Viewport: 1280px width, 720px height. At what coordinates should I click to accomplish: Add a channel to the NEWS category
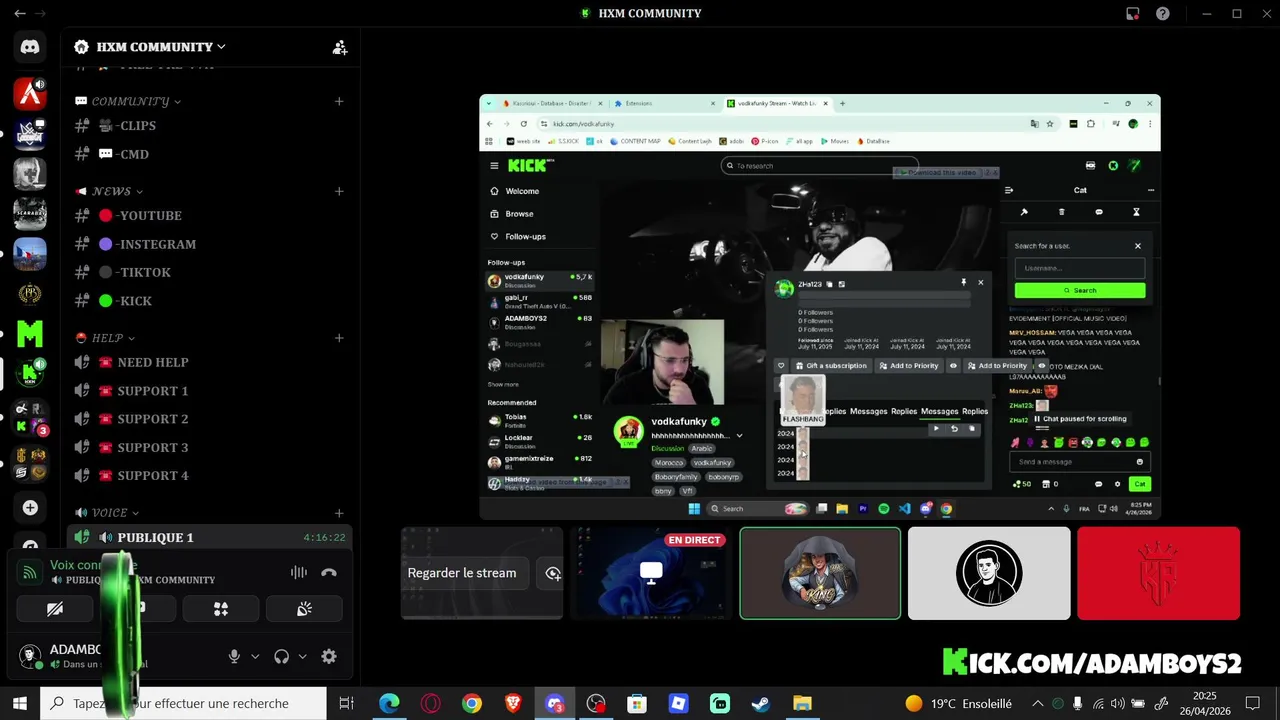[x=339, y=191]
